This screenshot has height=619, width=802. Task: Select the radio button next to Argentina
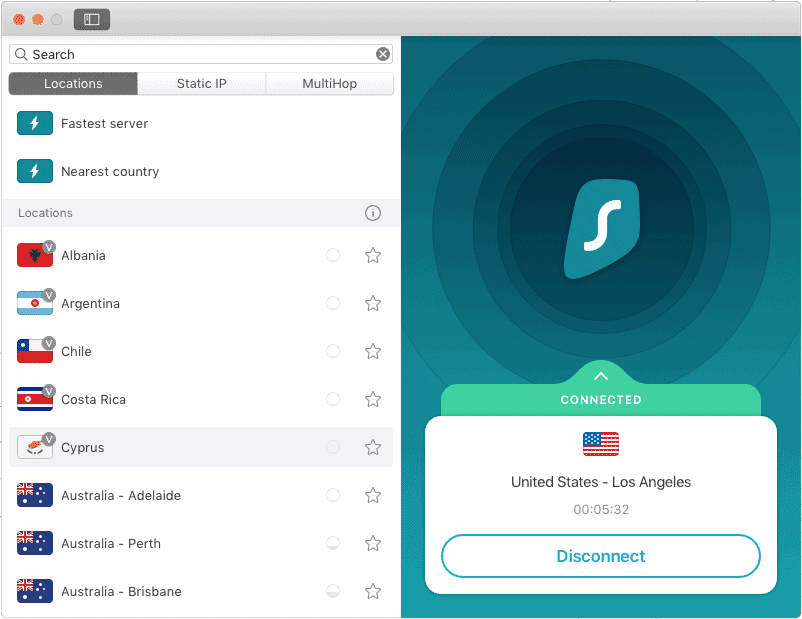coord(333,303)
